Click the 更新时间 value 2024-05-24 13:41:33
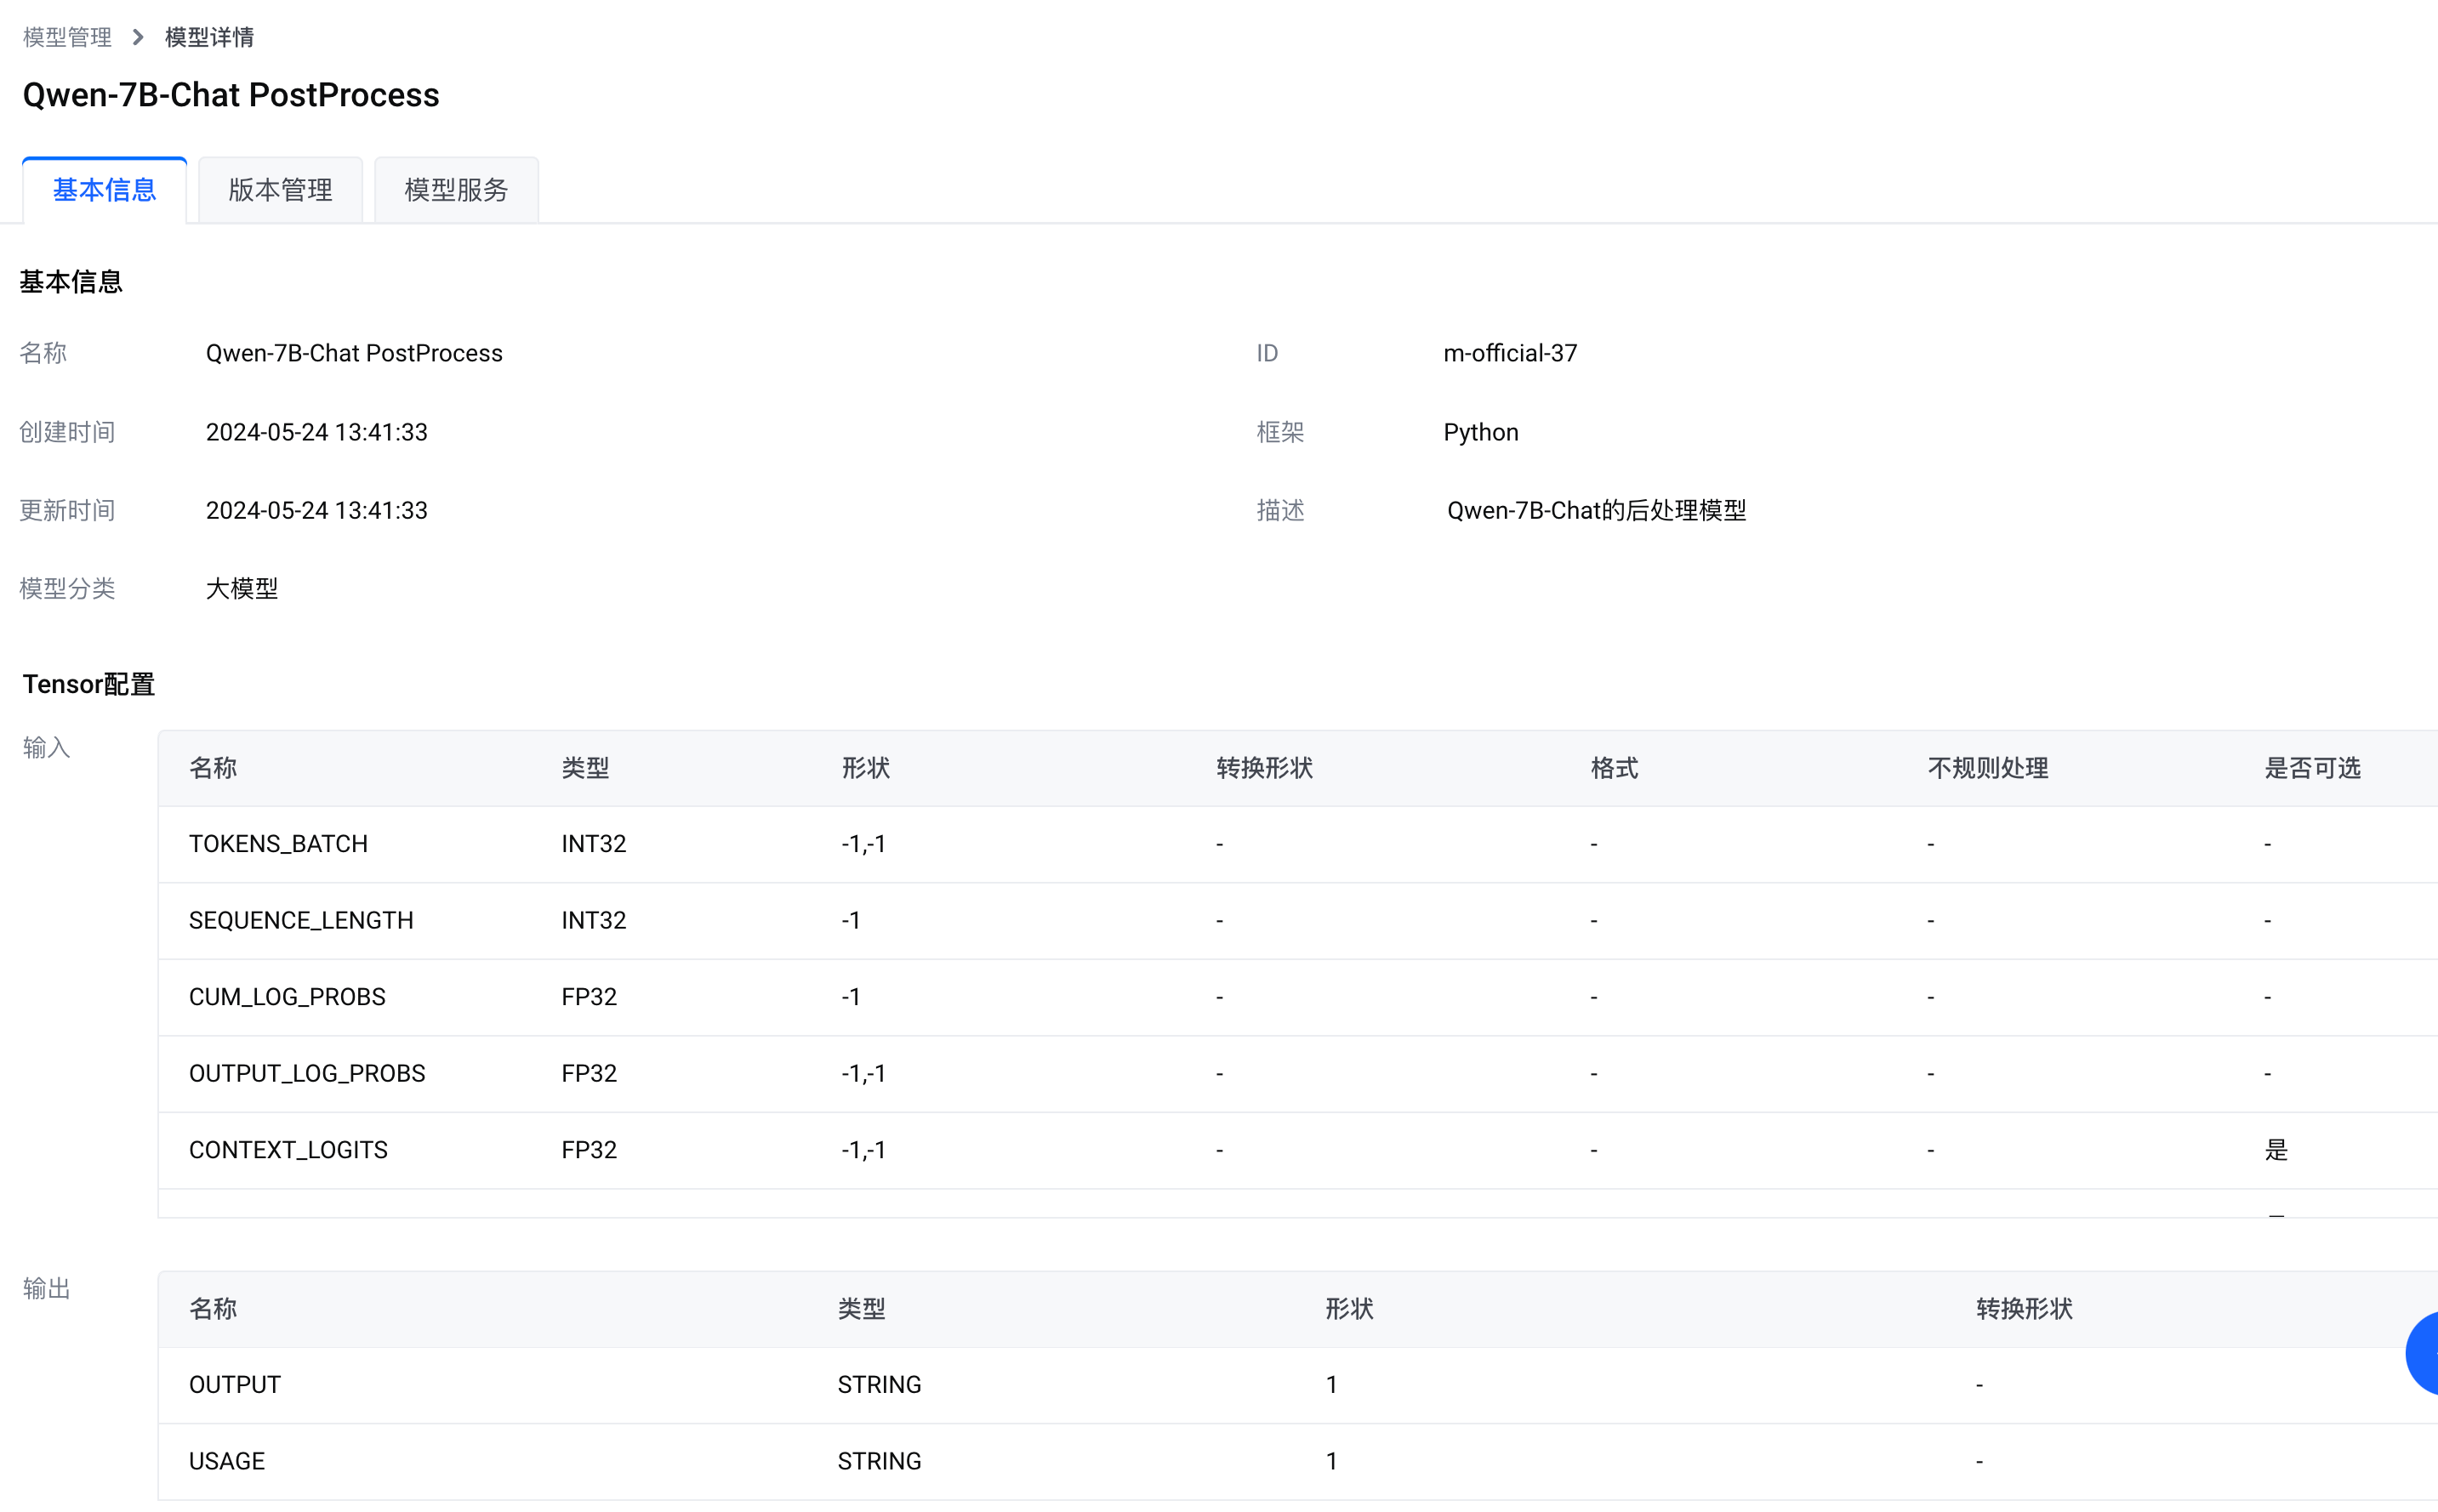This screenshot has width=2438, height=1512. click(x=316, y=510)
